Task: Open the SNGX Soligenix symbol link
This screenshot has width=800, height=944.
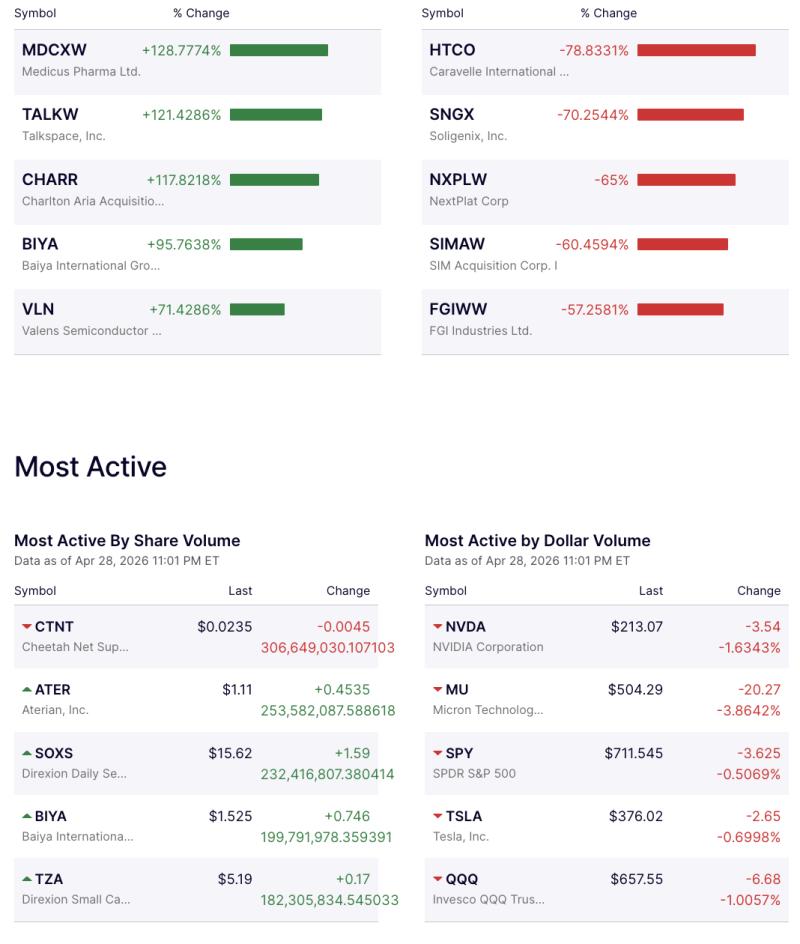Action: tap(452, 115)
